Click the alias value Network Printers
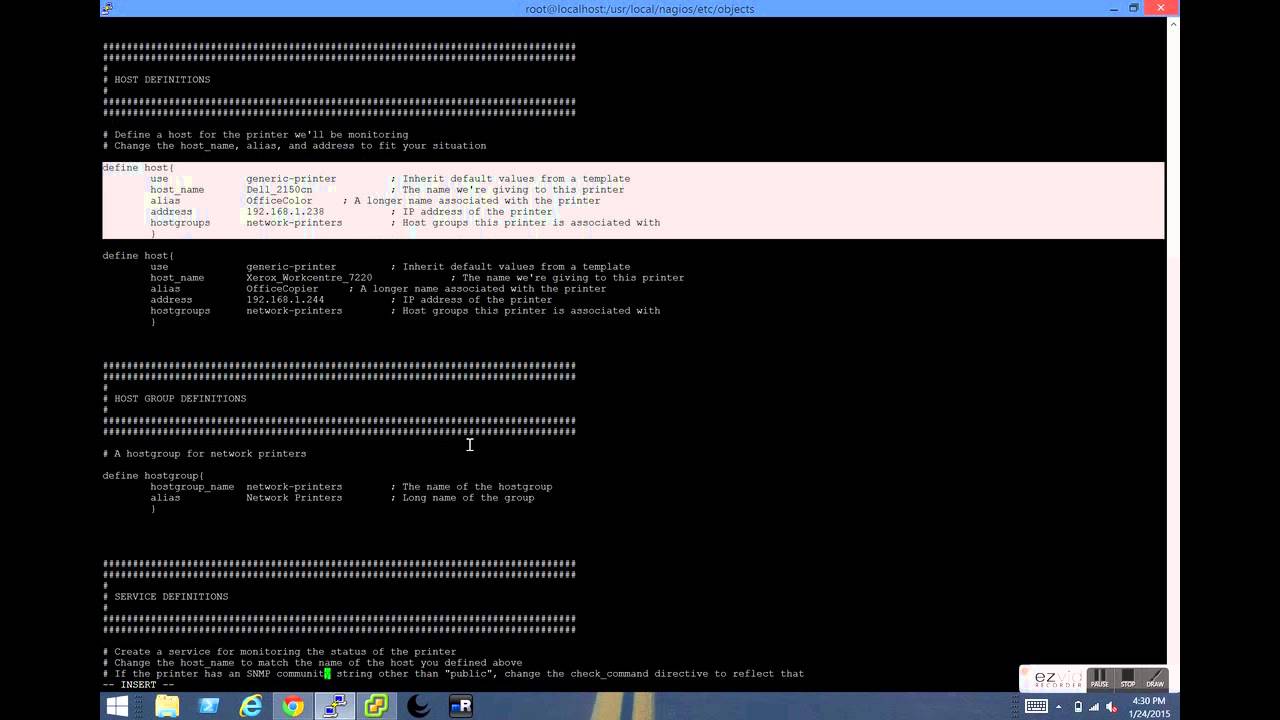 (294, 498)
